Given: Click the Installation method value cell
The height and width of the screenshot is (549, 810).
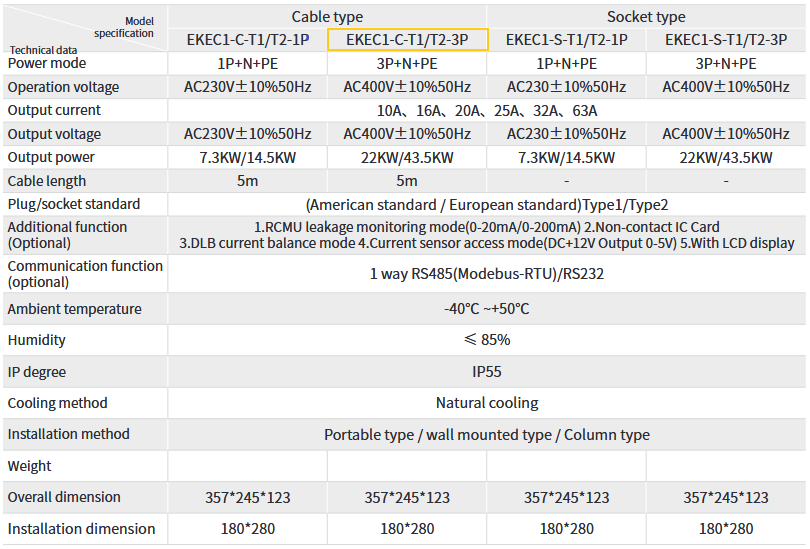Looking at the screenshot, I should pyautogui.click(x=487, y=435).
